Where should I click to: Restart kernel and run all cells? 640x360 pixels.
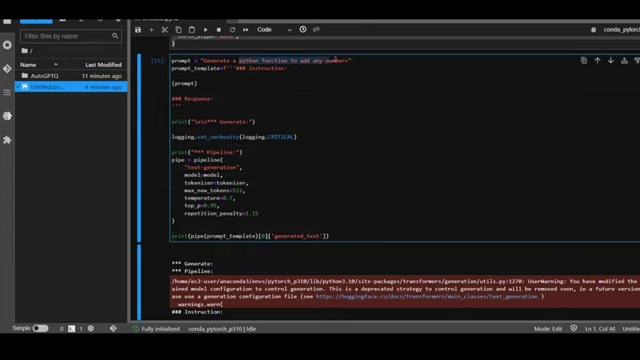pos(246,30)
